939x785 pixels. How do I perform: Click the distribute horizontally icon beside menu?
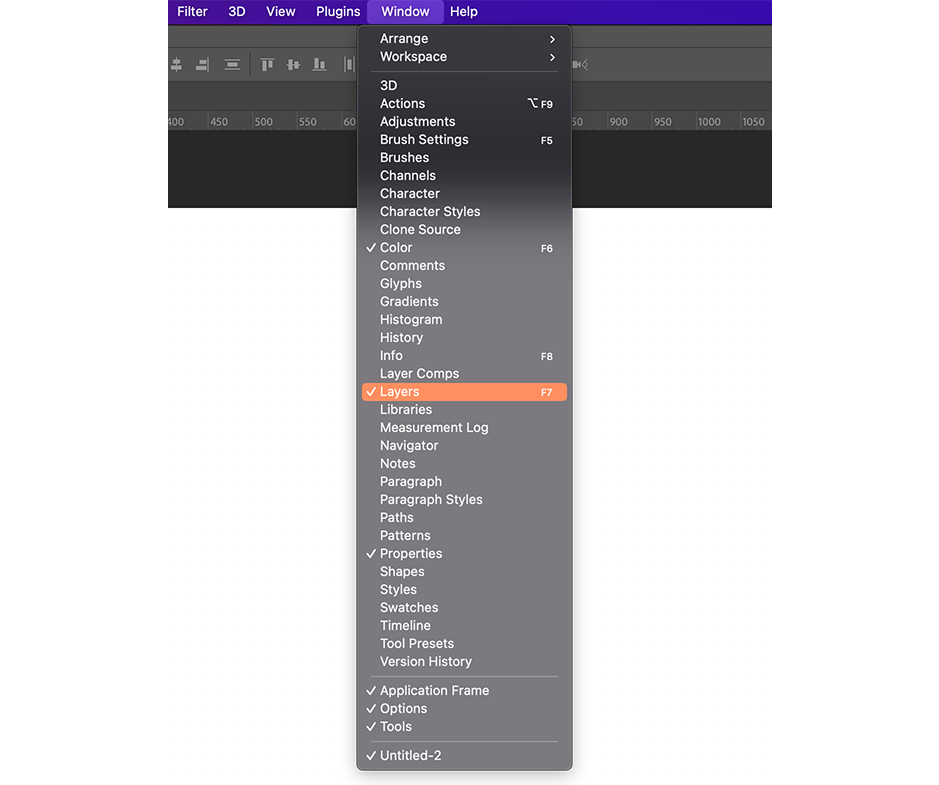tap(349, 65)
